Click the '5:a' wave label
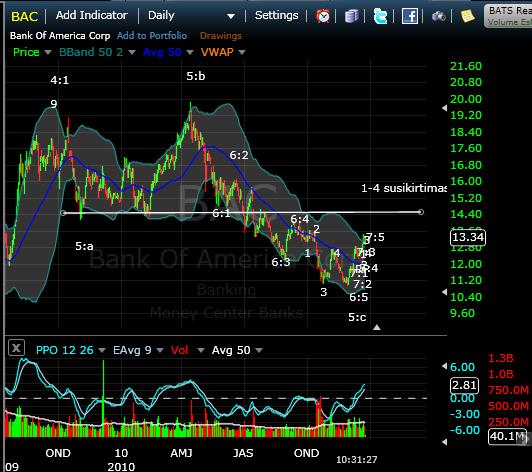The width and height of the screenshot is (532, 472). point(84,246)
